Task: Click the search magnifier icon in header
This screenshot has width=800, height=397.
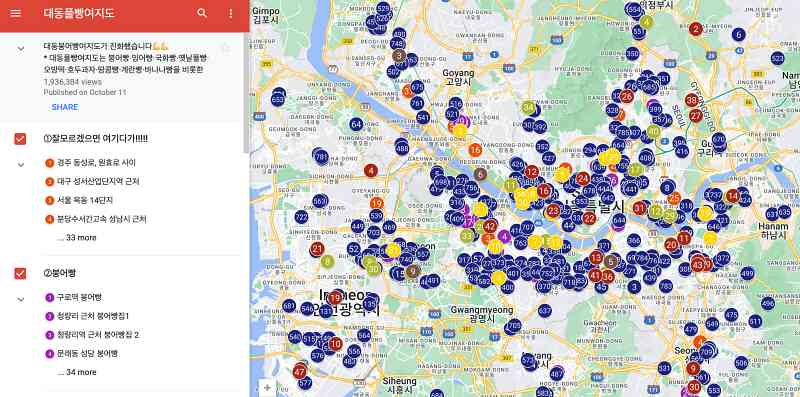Action: coord(203,14)
